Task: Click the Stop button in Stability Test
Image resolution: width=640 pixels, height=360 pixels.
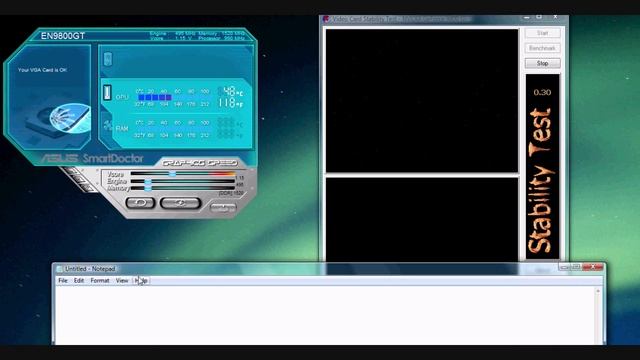Action: pos(542,63)
